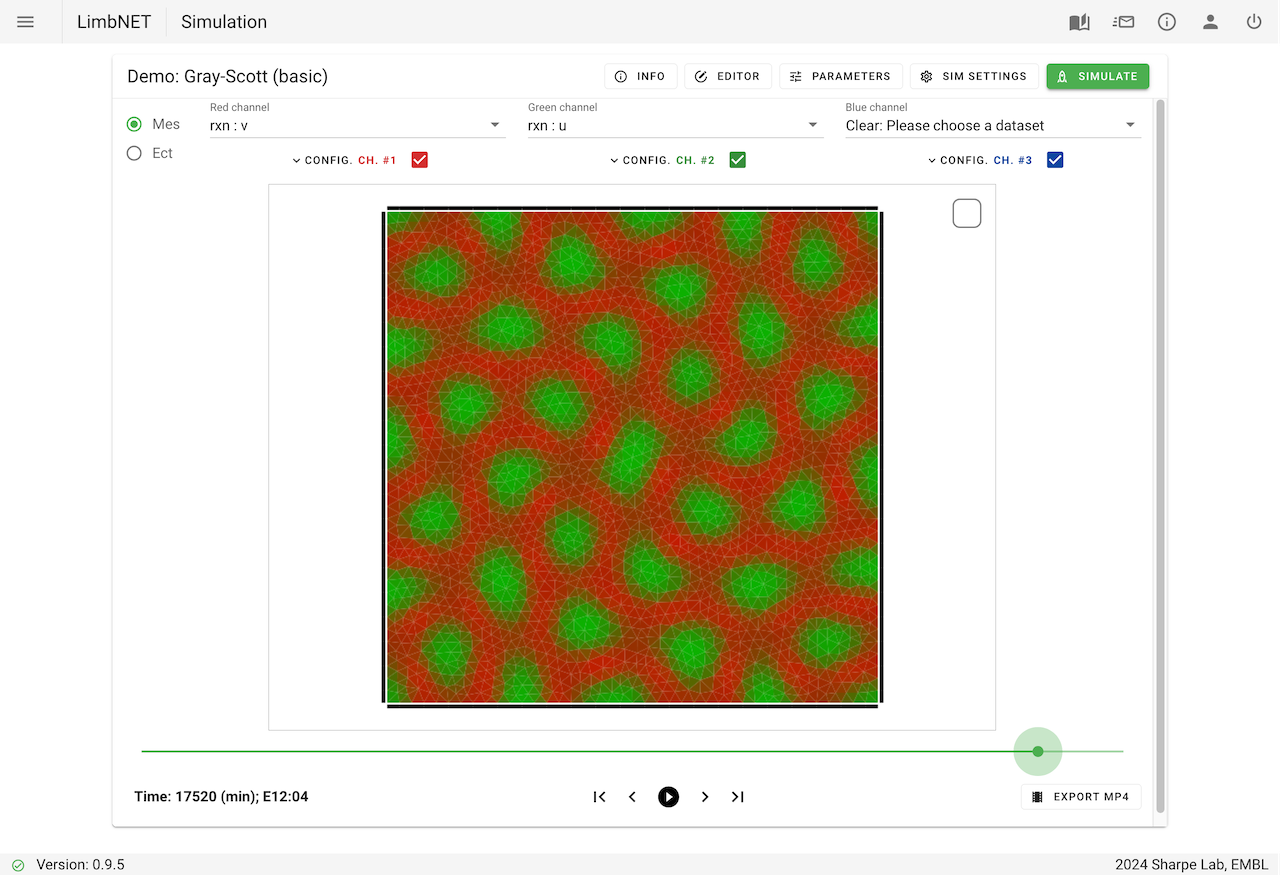Screen dimensions: 1280x875
Task: Click the INFO button
Action: pos(640,76)
